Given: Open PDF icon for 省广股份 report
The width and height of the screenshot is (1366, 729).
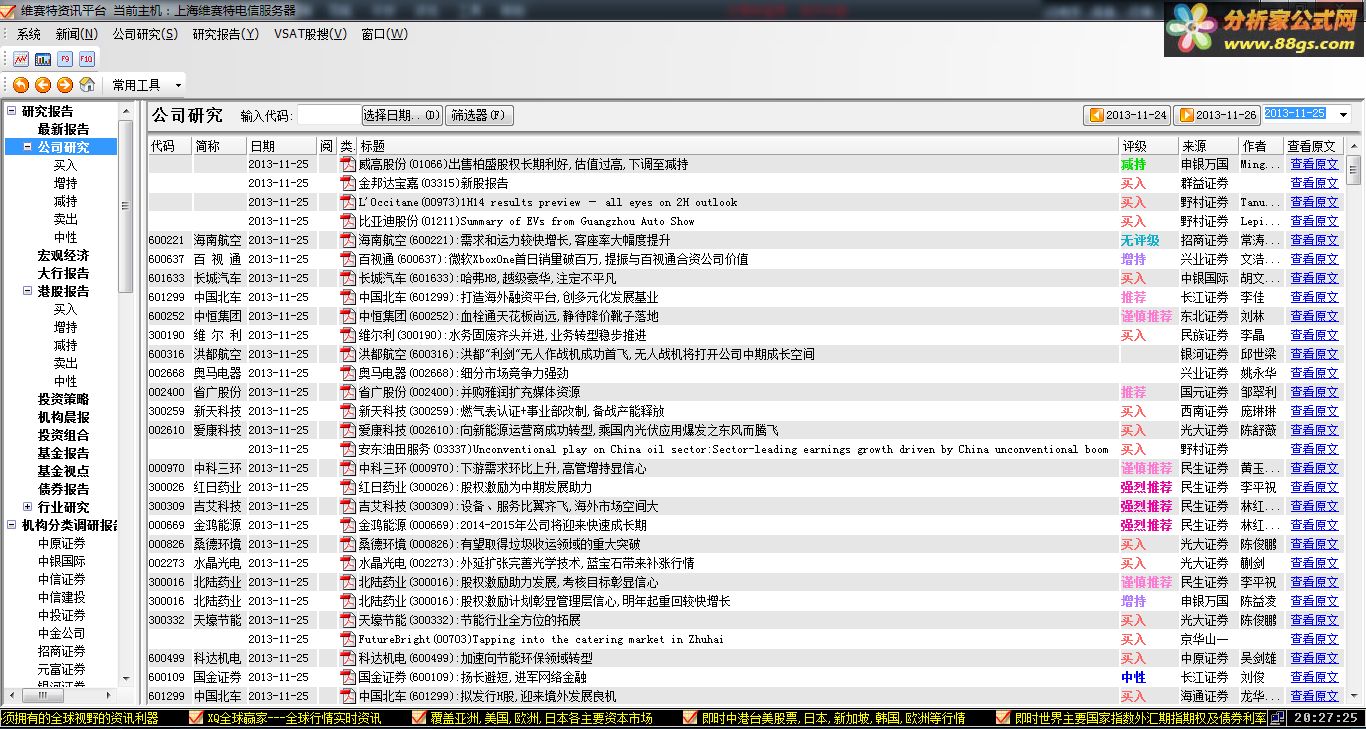Looking at the screenshot, I should tap(348, 392).
